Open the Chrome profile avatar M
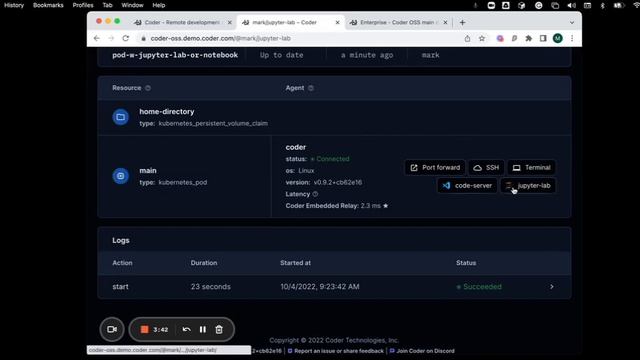The image size is (640, 360). point(558,38)
